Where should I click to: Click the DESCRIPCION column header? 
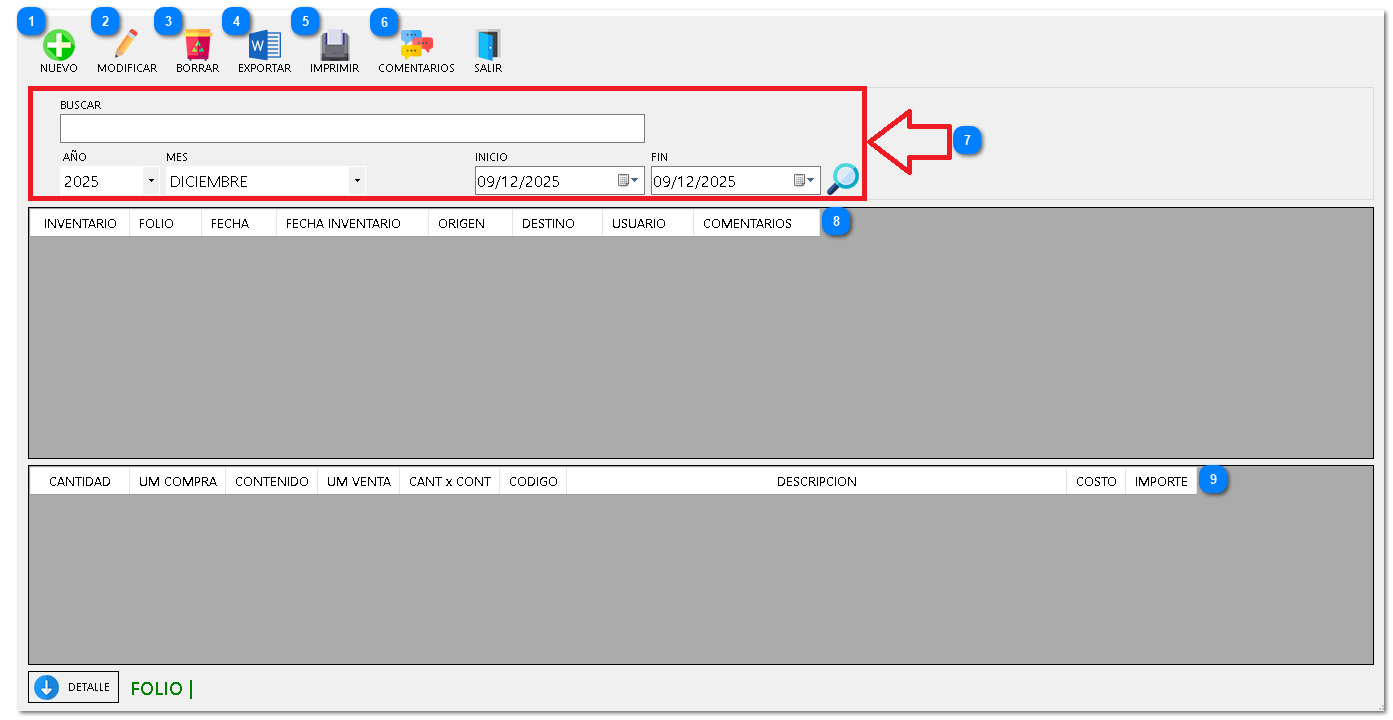pyautogui.click(x=816, y=482)
